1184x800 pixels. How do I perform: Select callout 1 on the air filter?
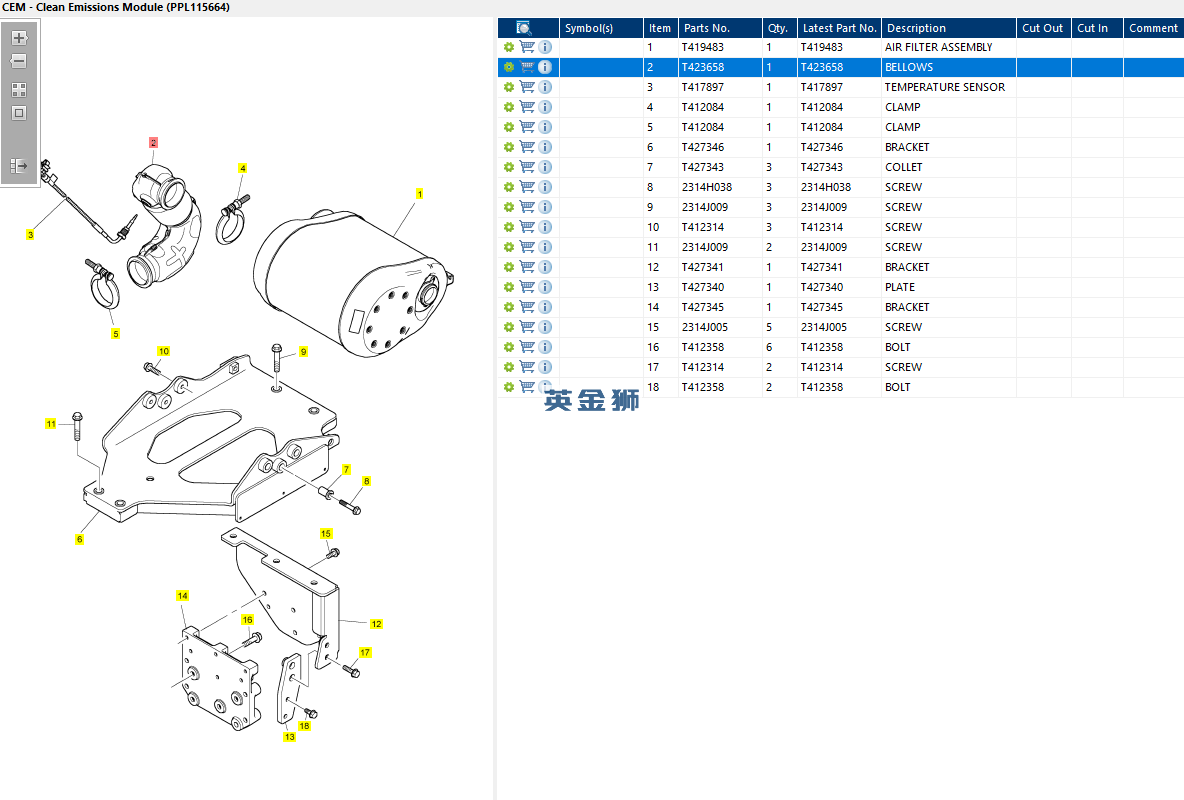(420, 194)
